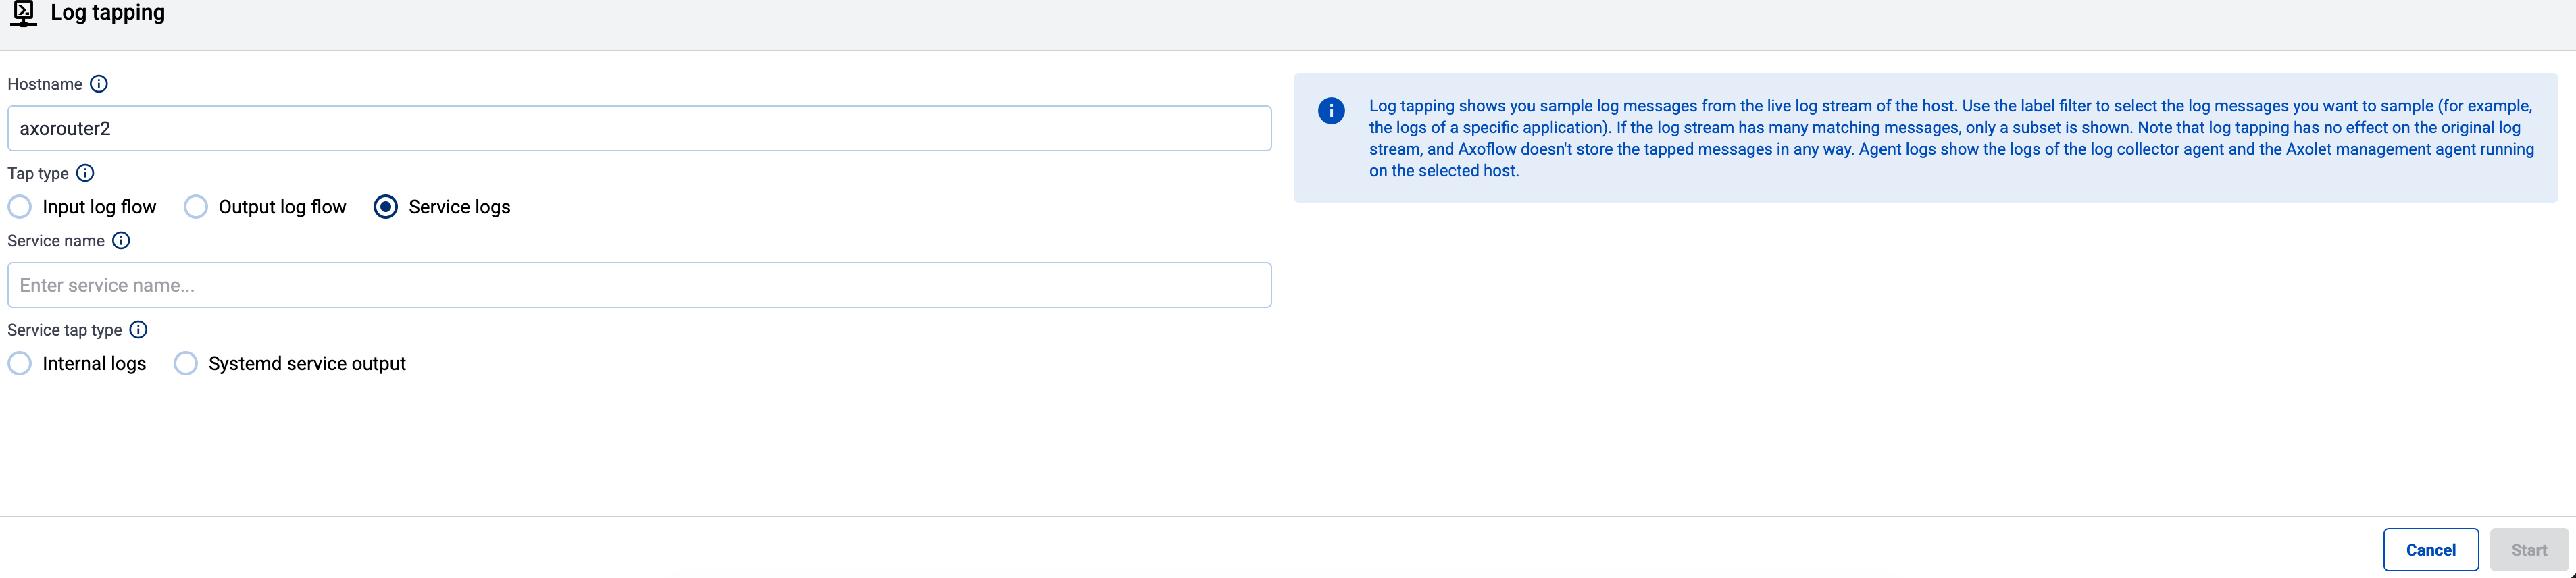Screen dimensions: 2576x578
Task: Click the Start button
Action: pos(2529,549)
